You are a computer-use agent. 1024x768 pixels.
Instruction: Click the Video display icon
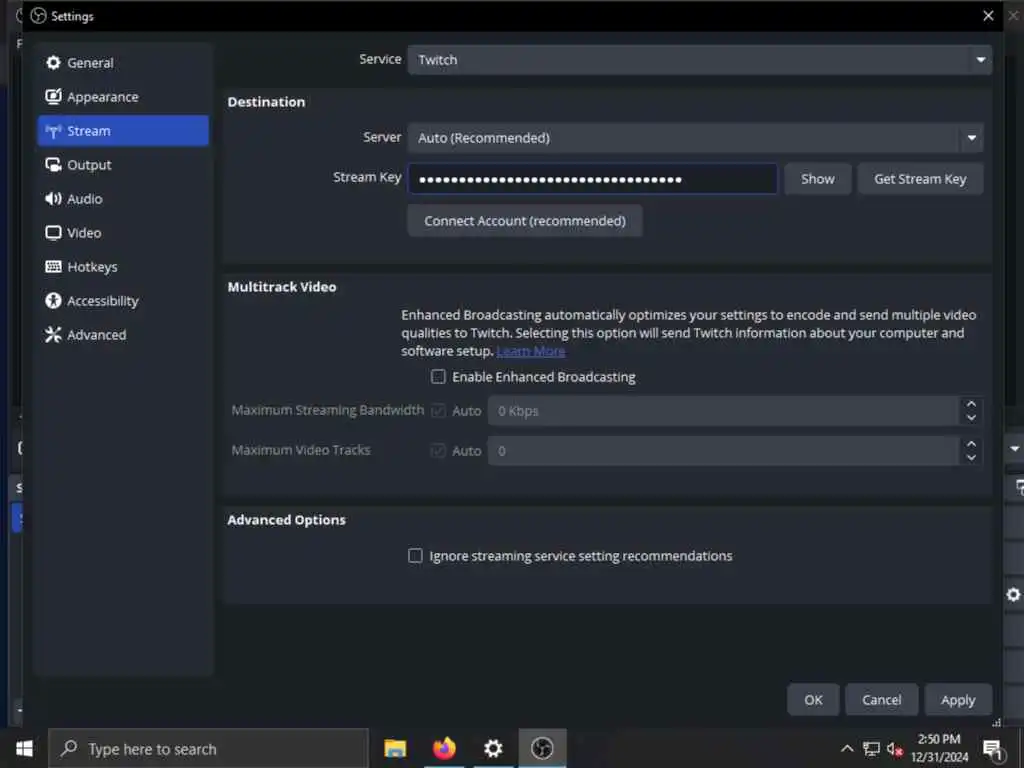(53, 232)
